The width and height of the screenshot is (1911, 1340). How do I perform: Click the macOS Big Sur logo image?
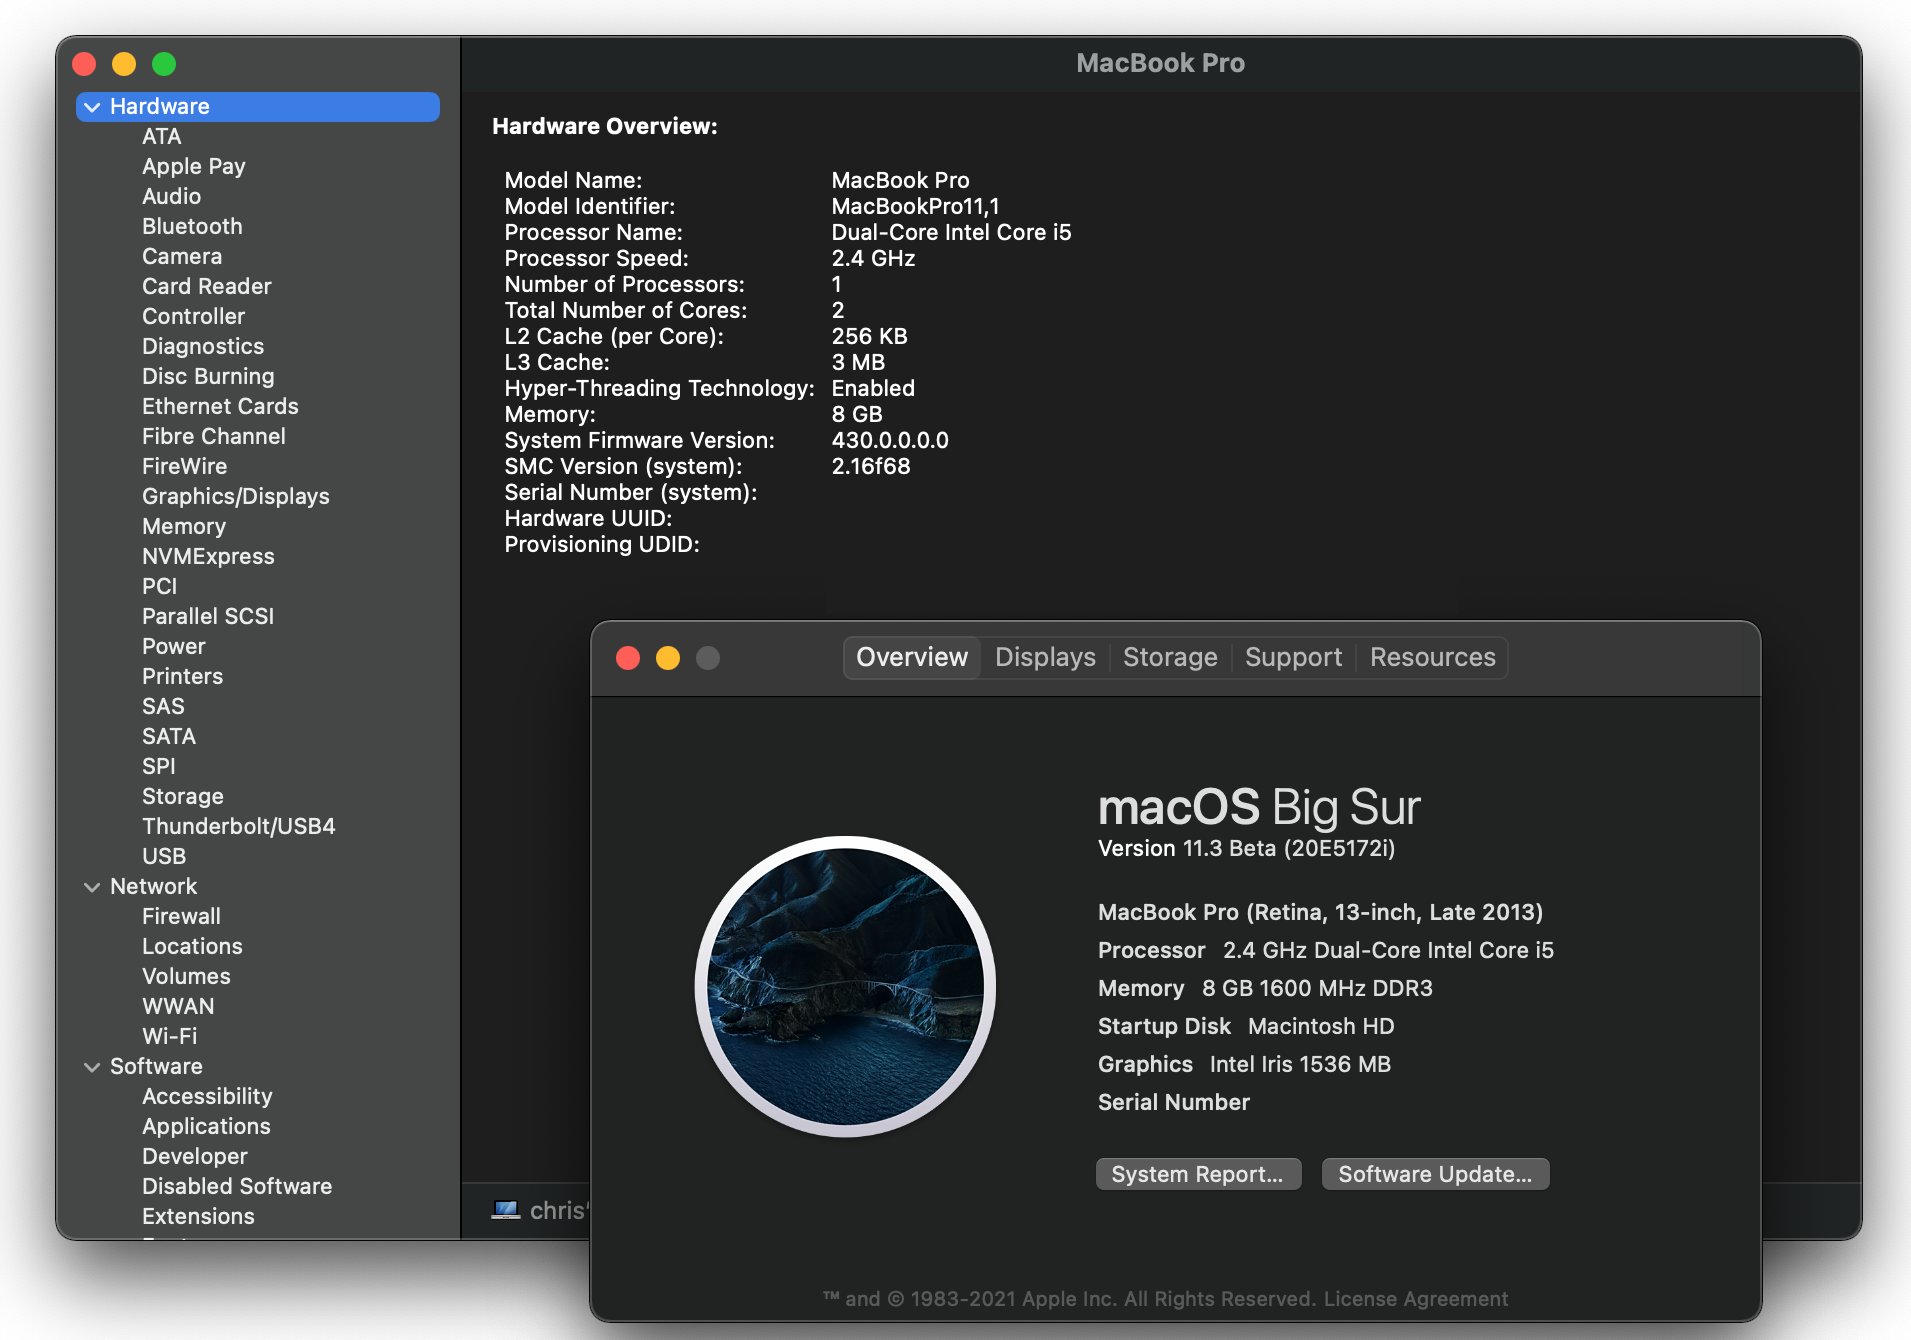[x=845, y=986]
